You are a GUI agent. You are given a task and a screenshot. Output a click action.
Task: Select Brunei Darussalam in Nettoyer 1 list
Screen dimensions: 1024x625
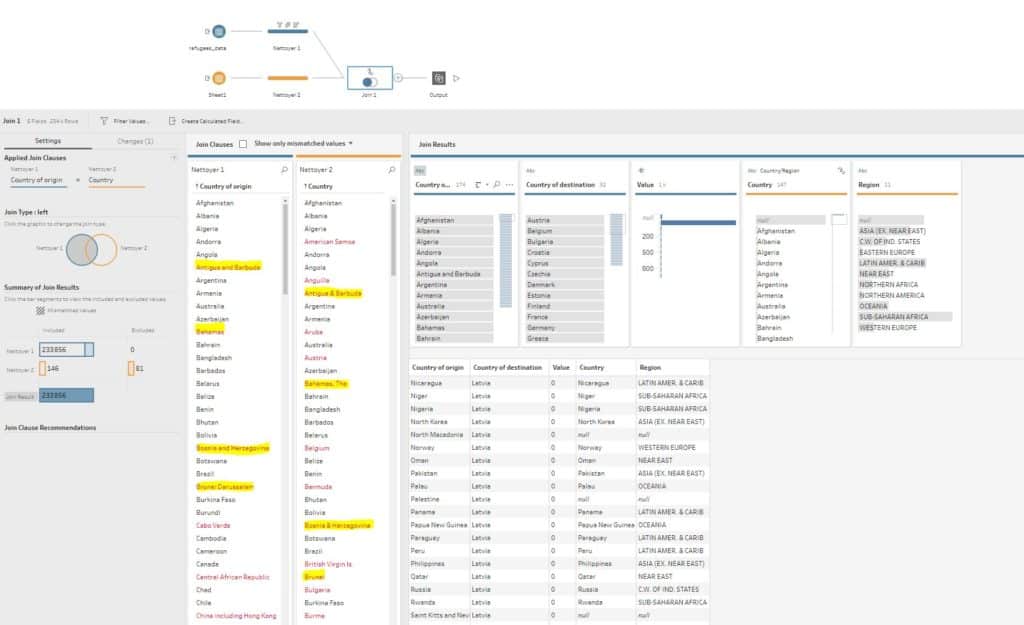225,487
